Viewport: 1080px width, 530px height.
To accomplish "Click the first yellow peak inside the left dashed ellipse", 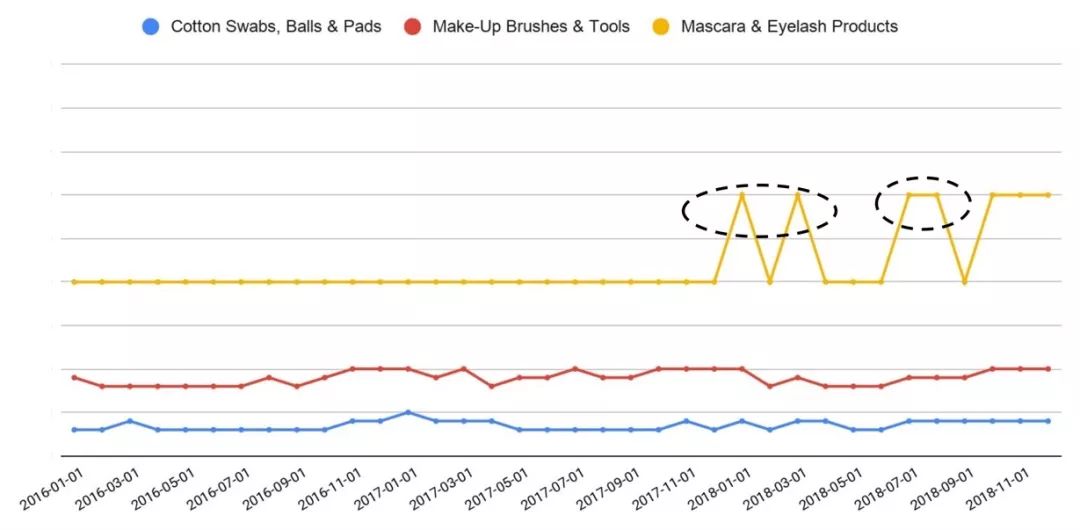I will (x=742, y=195).
